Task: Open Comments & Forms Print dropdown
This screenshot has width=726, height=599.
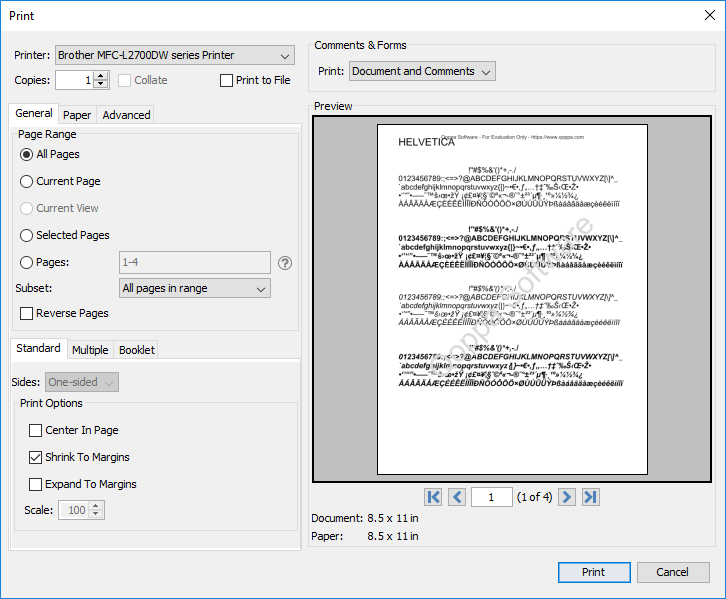Action: 421,71
